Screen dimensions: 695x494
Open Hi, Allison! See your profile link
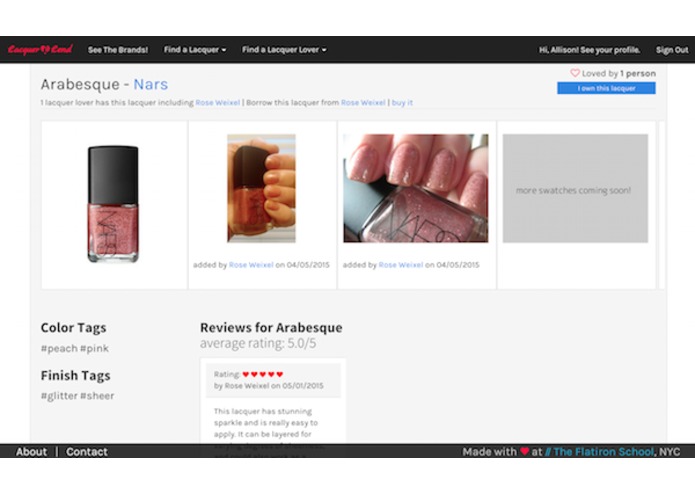[590, 50]
